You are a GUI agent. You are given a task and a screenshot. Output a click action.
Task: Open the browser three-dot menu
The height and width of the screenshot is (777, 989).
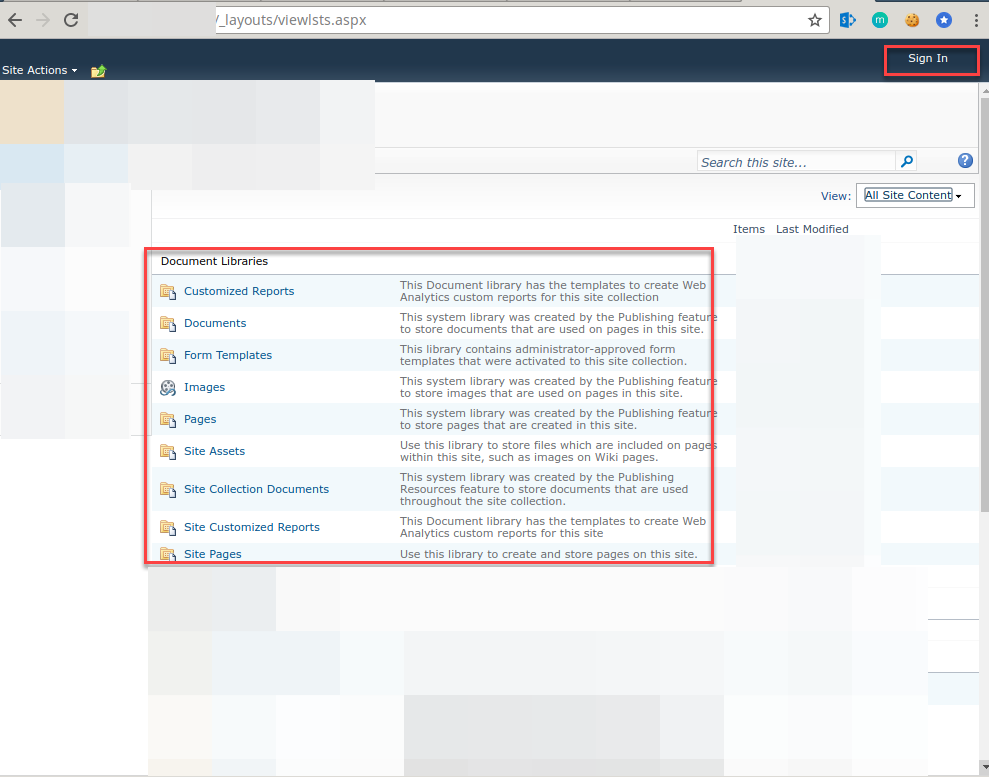(x=976, y=19)
